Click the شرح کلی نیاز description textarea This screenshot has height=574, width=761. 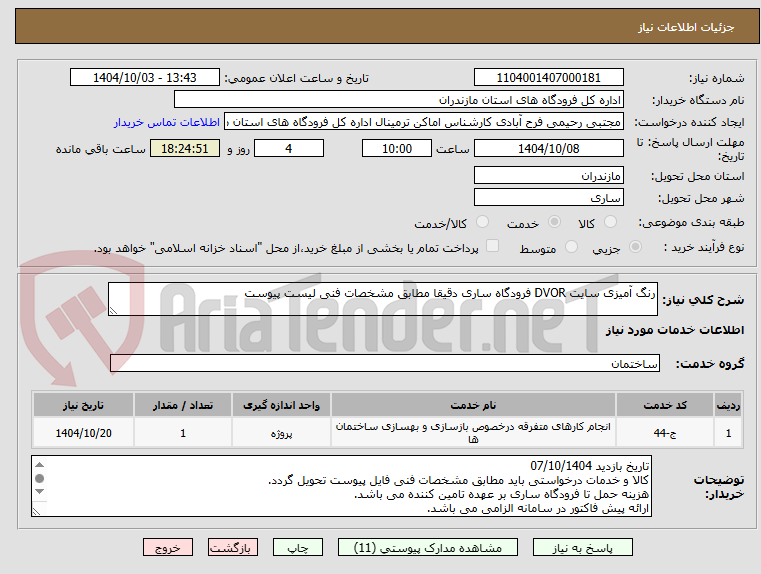383,299
